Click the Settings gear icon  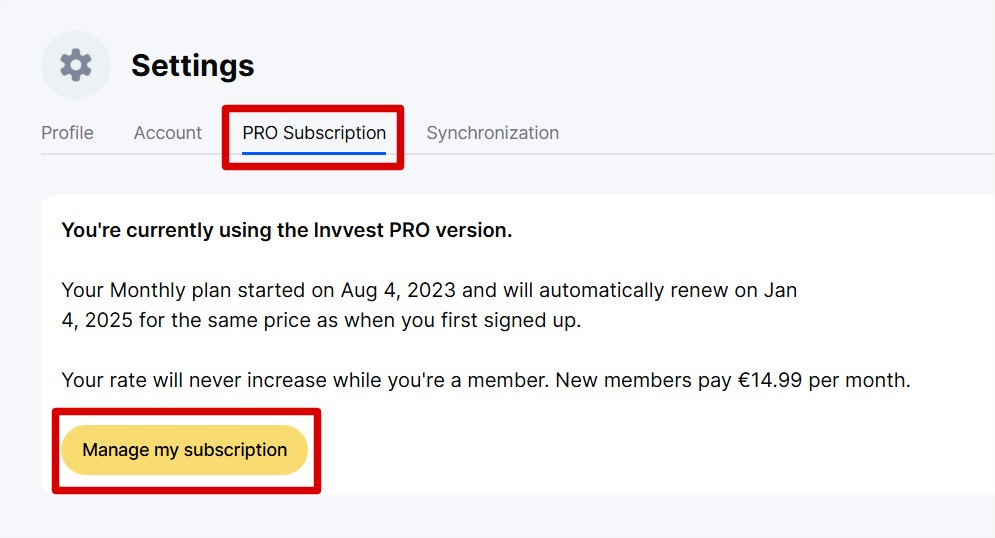coord(76,65)
